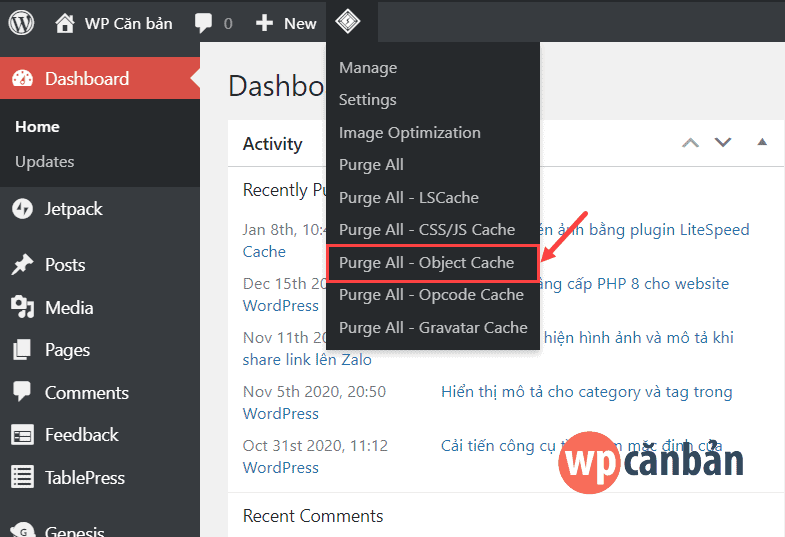Open the WP Căn bản site home icon
This screenshot has width=785, height=537.
(65, 23)
